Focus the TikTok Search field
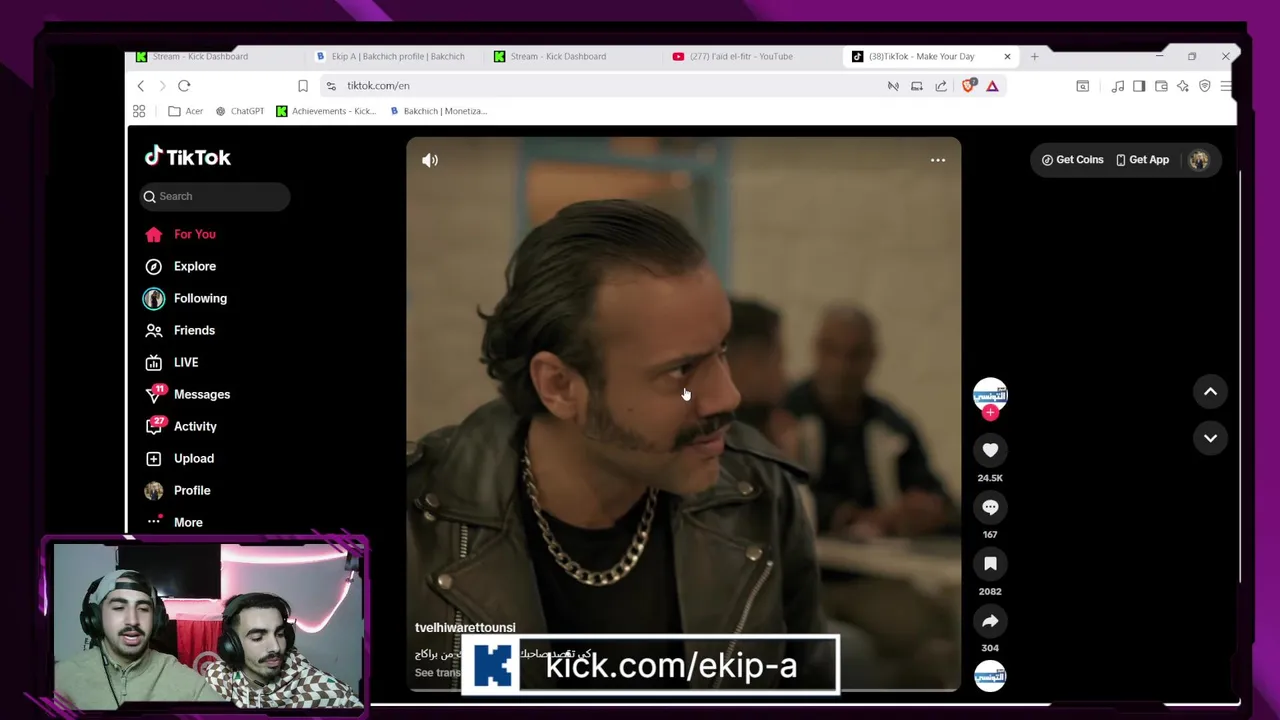This screenshot has height=720, width=1280. 215,196
